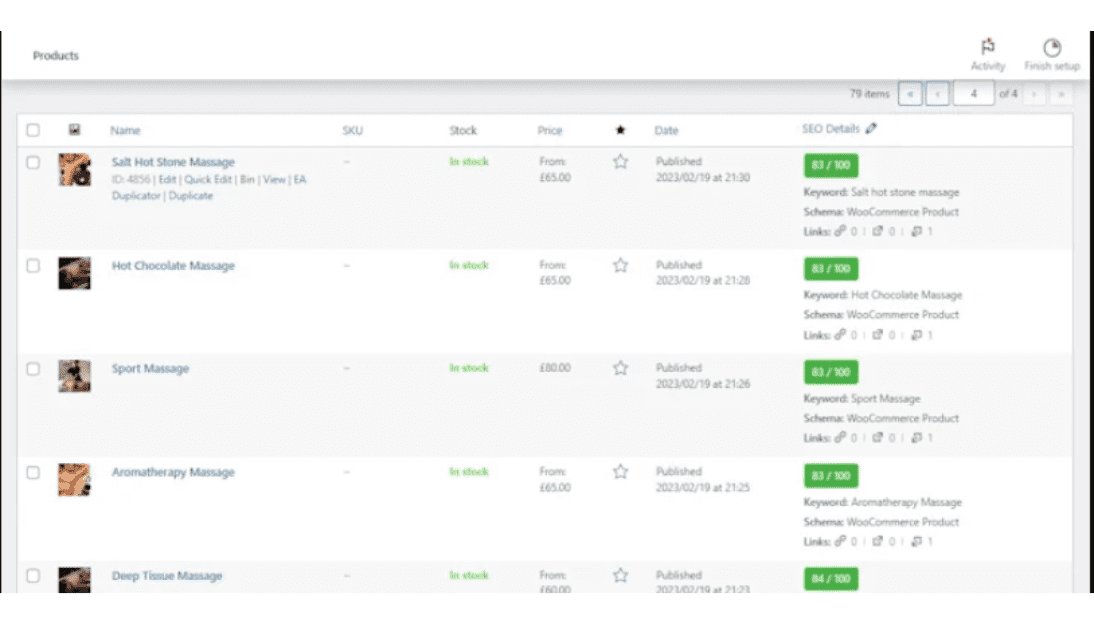Go to the first page of products
Viewport: 1094px width, 625px height.
[910, 94]
